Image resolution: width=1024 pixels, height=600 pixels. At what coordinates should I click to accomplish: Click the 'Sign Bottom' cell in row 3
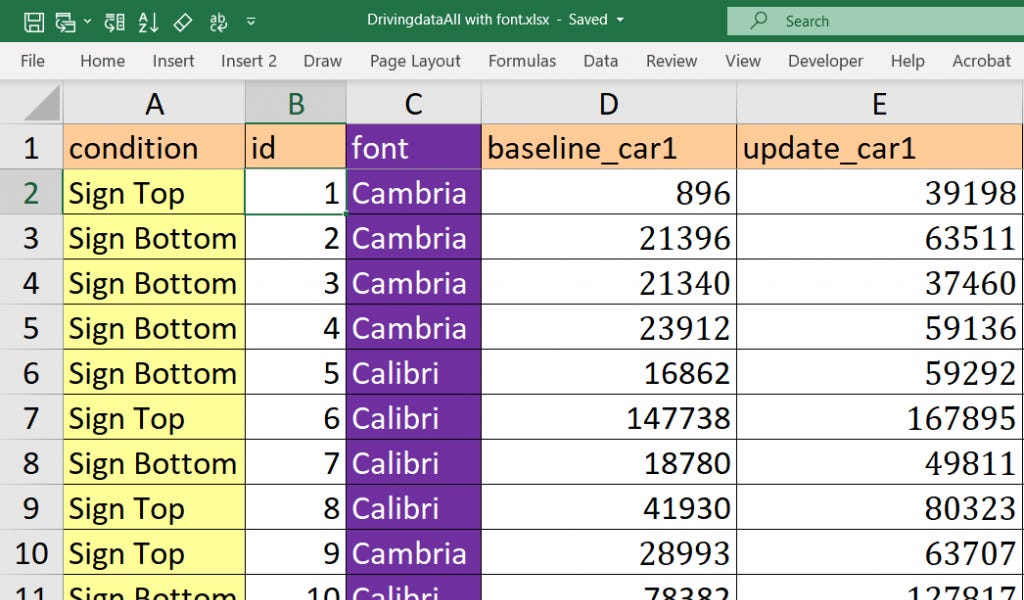click(154, 238)
